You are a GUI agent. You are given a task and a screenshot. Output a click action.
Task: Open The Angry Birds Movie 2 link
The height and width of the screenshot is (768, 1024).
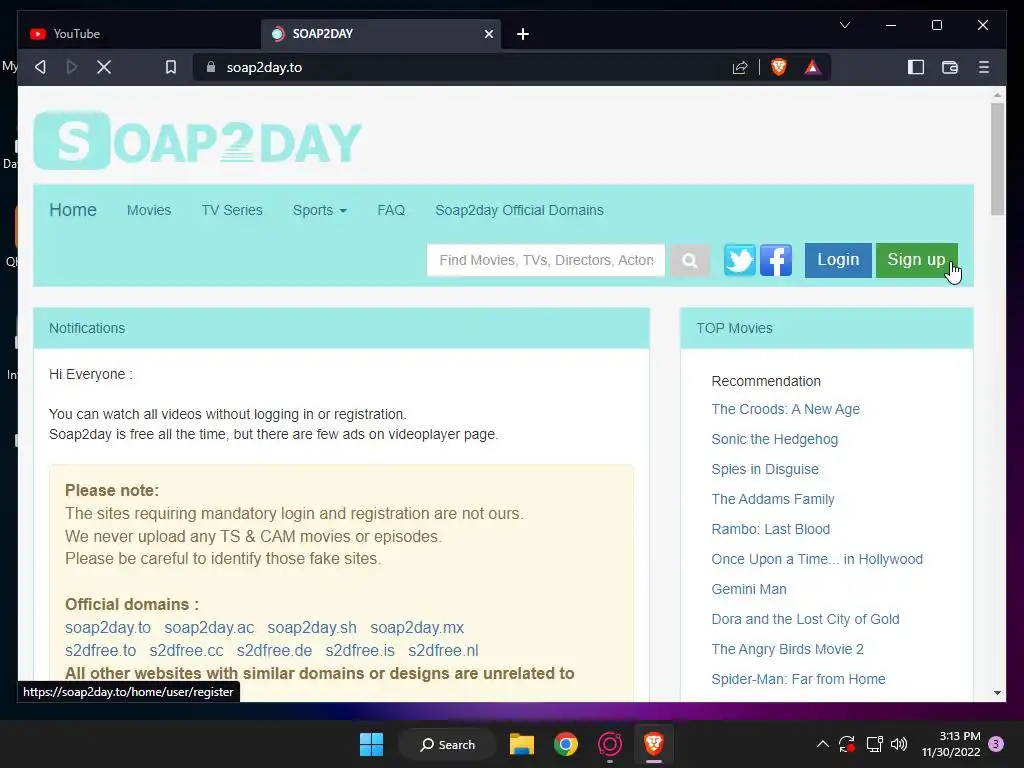[x=787, y=650]
